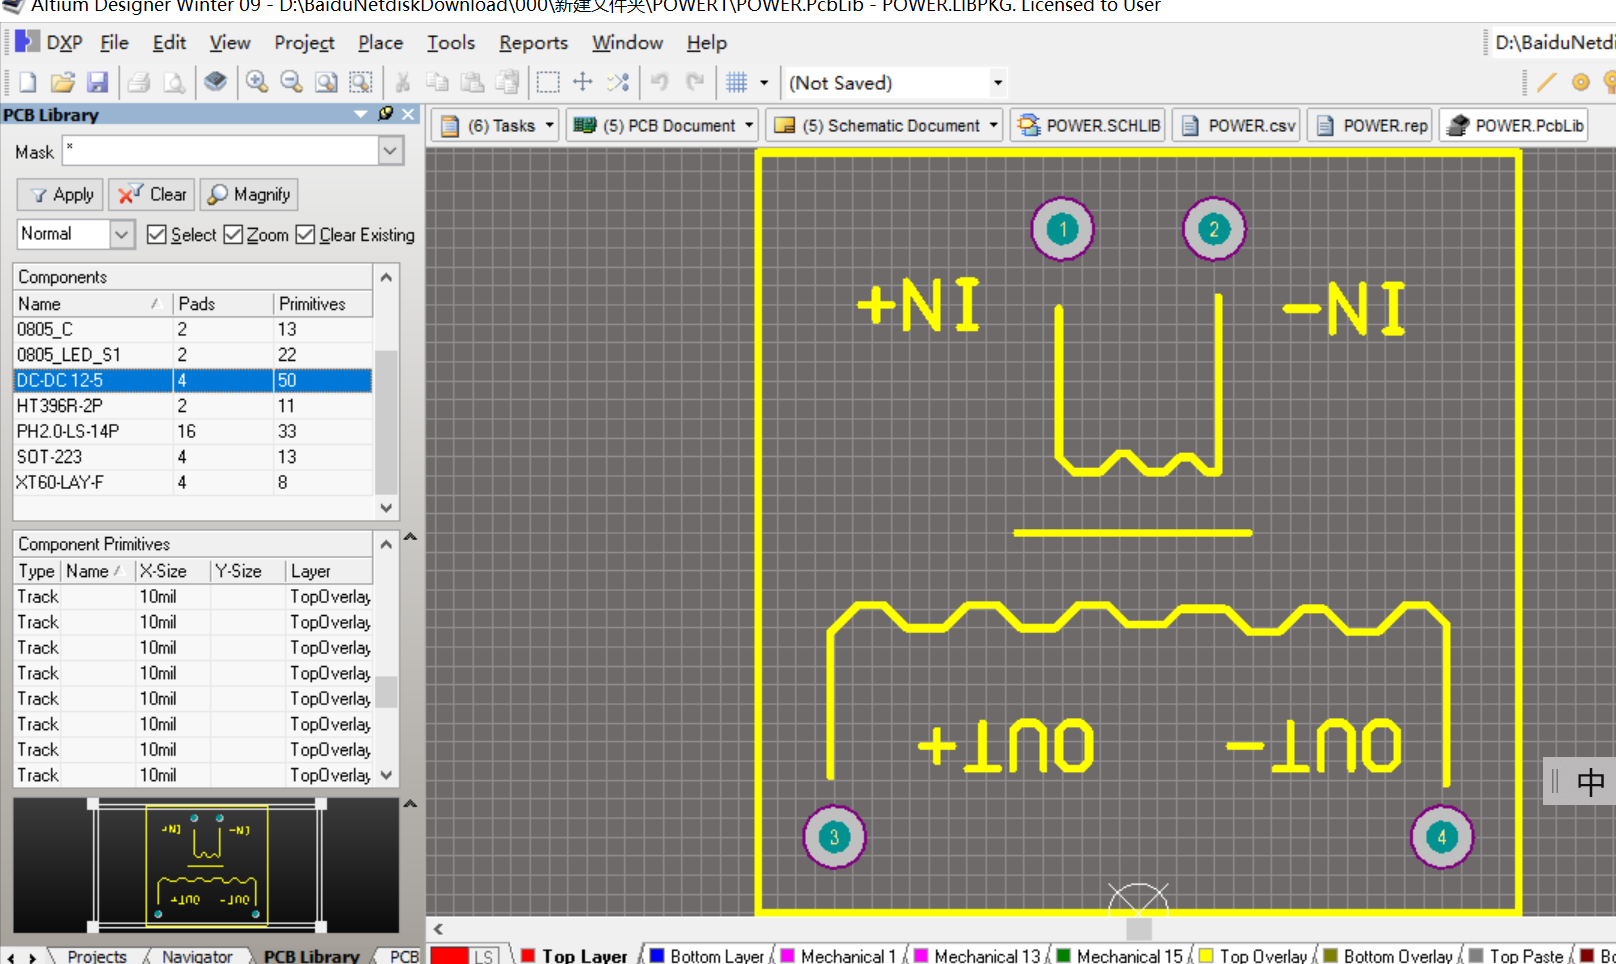Select the PH2.0-LS-14P component row

pos(192,431)
